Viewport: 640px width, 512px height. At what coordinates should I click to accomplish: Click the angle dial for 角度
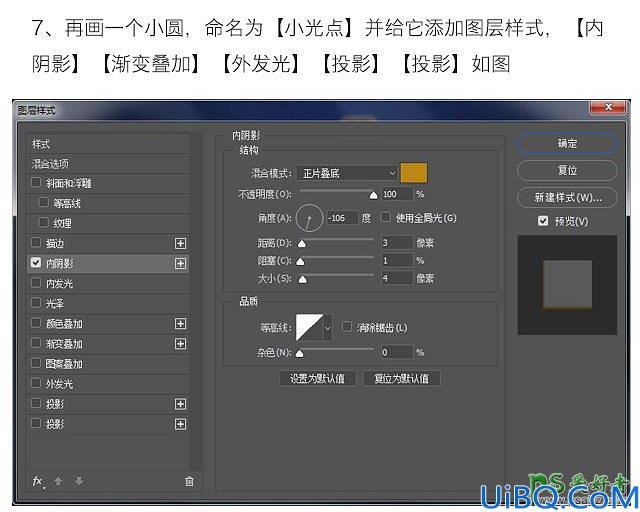309,218
